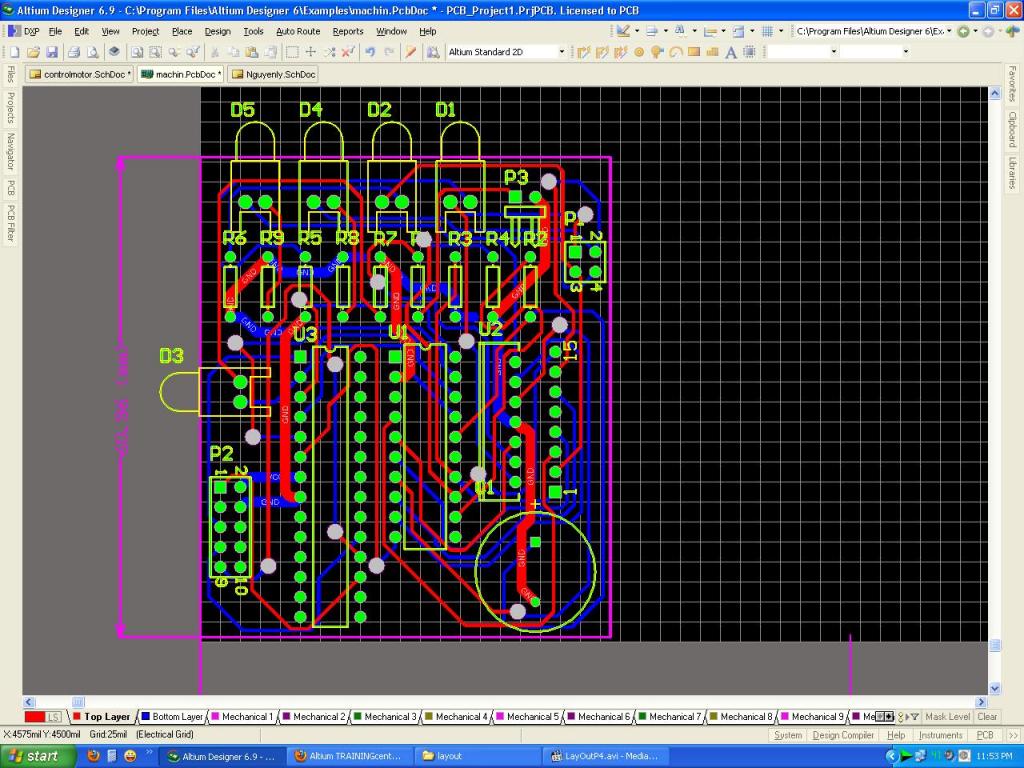Open the Altium Standard 2D view dropdown

(x=561, y=52)
